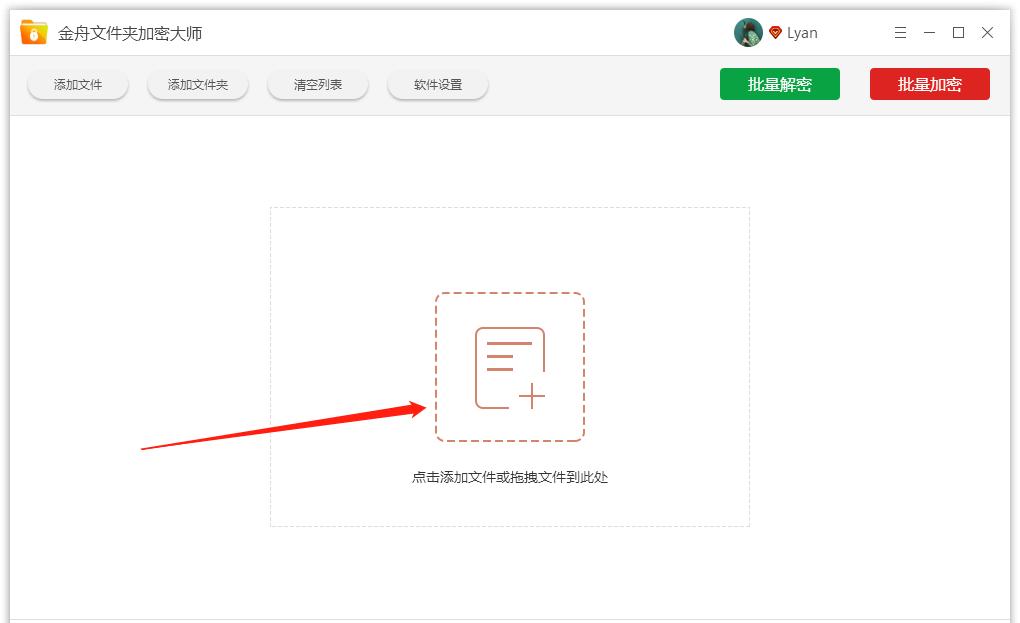Click the user avatar photo
Screen dimensions: 1020x623
[x=748, y=31]
